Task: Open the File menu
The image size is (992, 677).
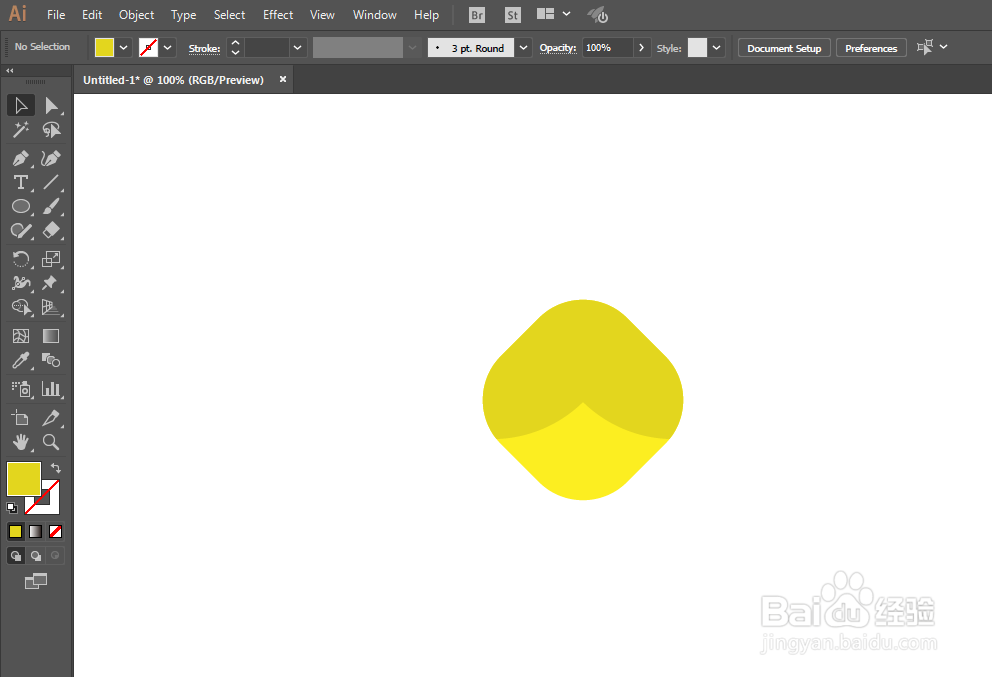Action: click(x=56, y=15)
